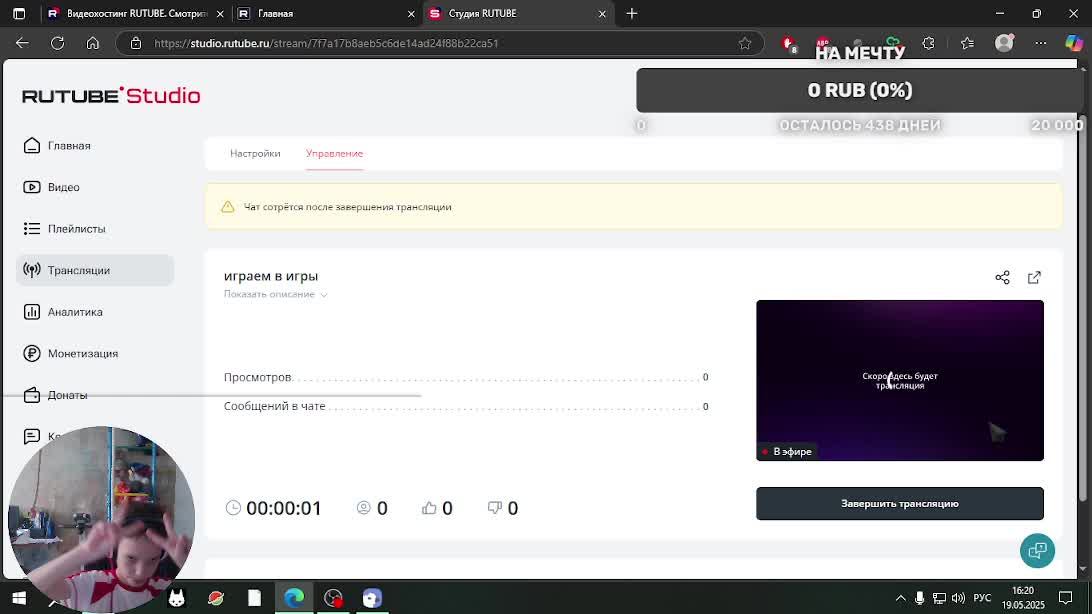Click the browser address bar
This screenshot has height=614, width=1092.
[439, 43]
